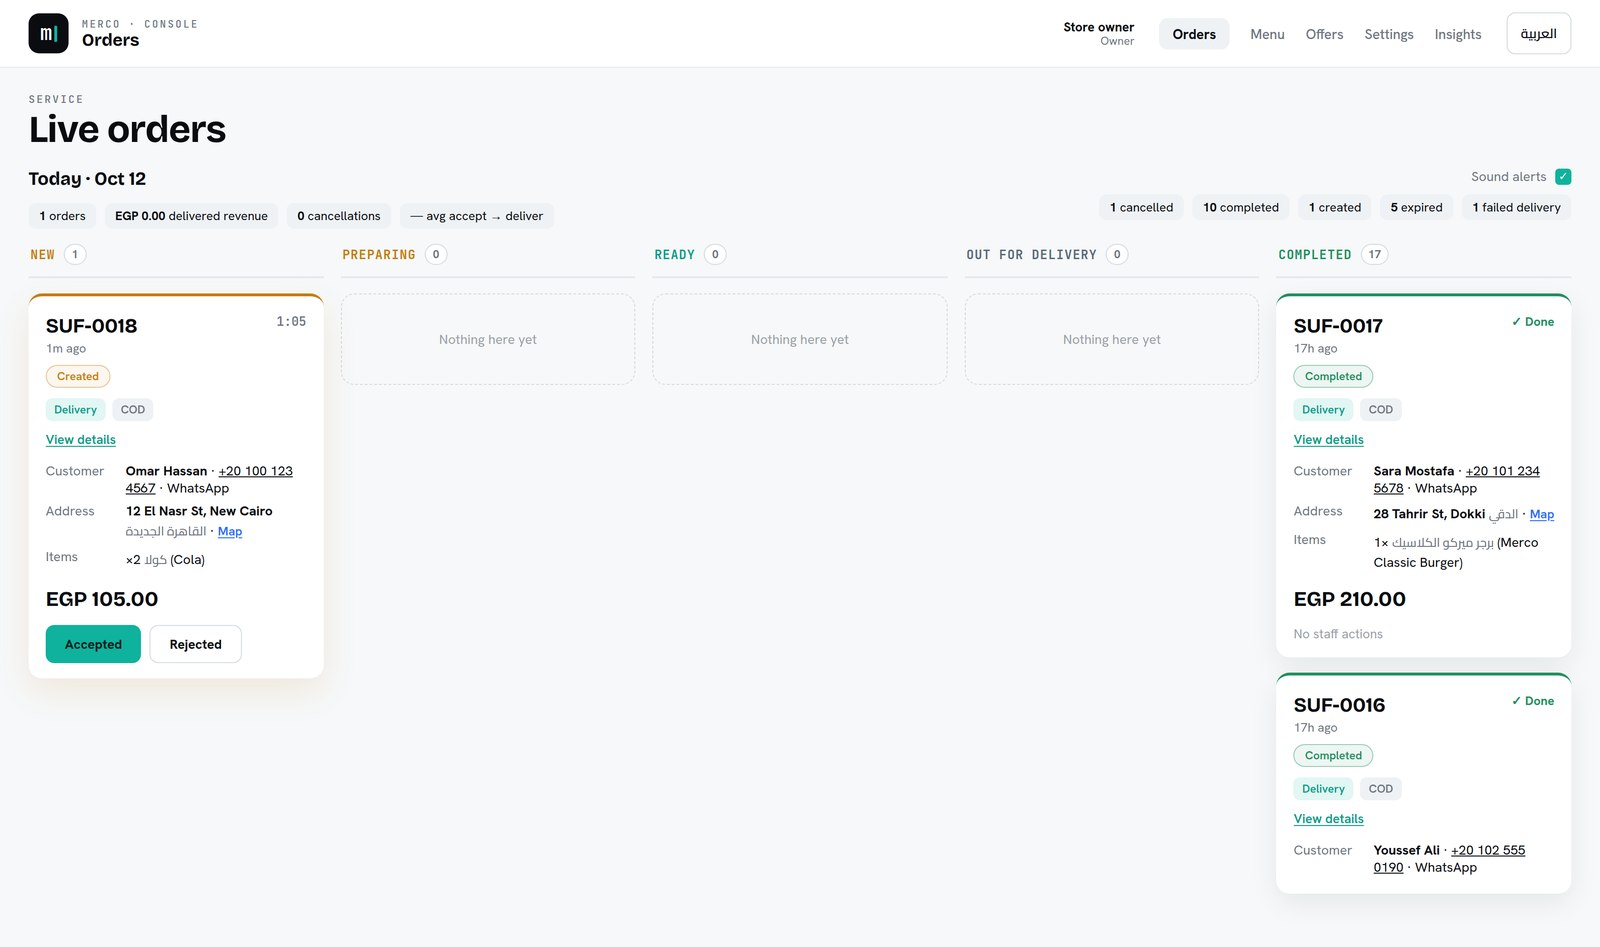Screen dimensions: 1600x947
Task: Click the OUT FOR DELIVERY column header
Action: point(1031,255)
